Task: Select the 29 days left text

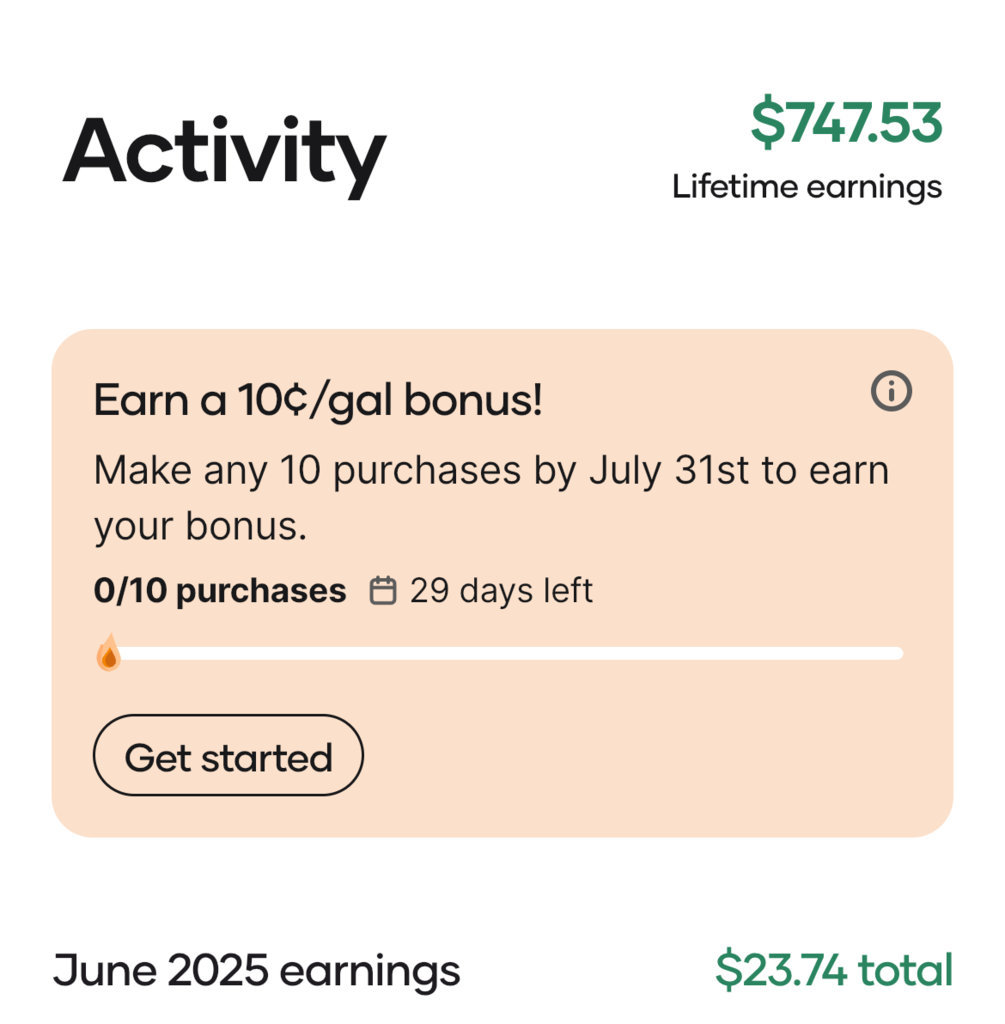Action: pos(502,591)
